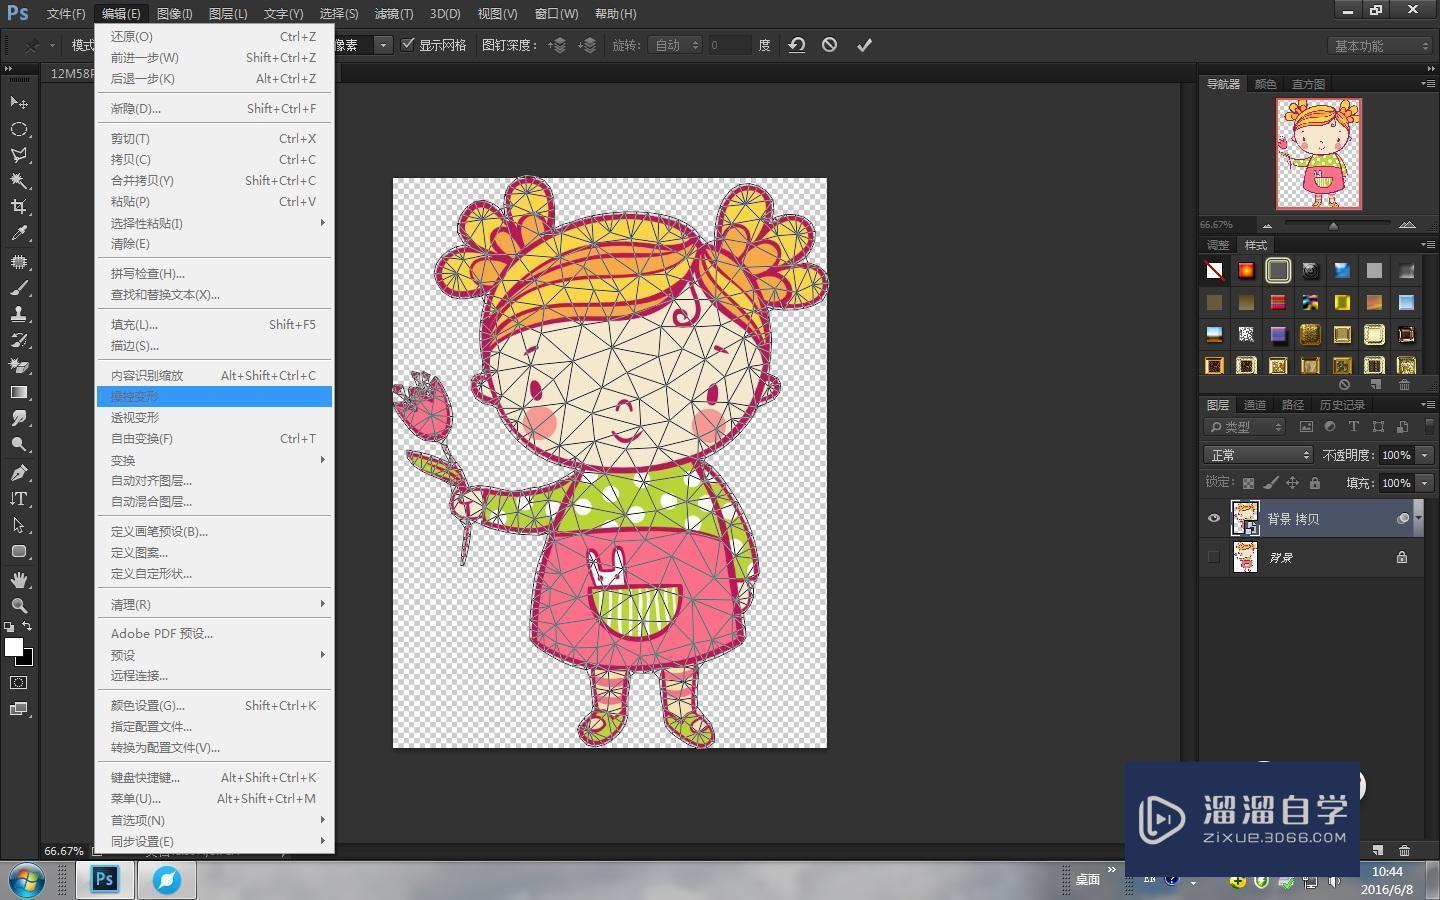Select the Pen tool
Viewport: 1440px width, 900px height.
pyautogui.click(x=18, y=473)
